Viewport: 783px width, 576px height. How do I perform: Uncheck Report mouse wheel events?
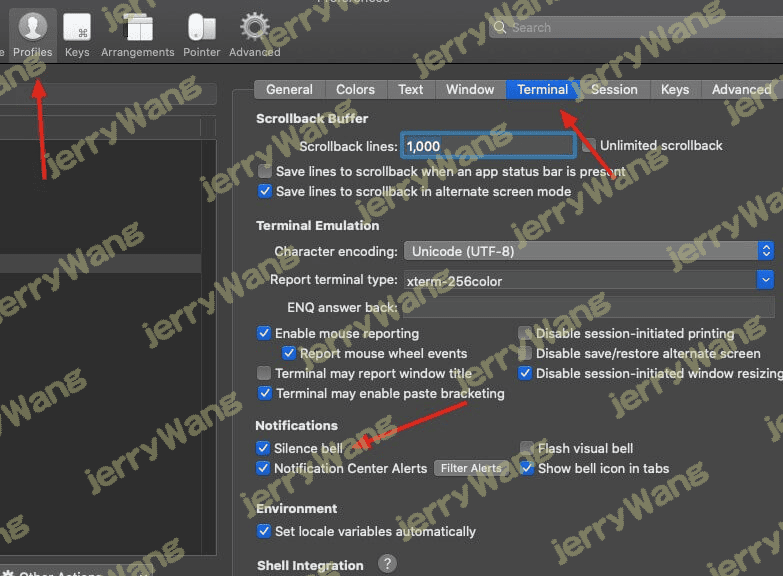289,354
